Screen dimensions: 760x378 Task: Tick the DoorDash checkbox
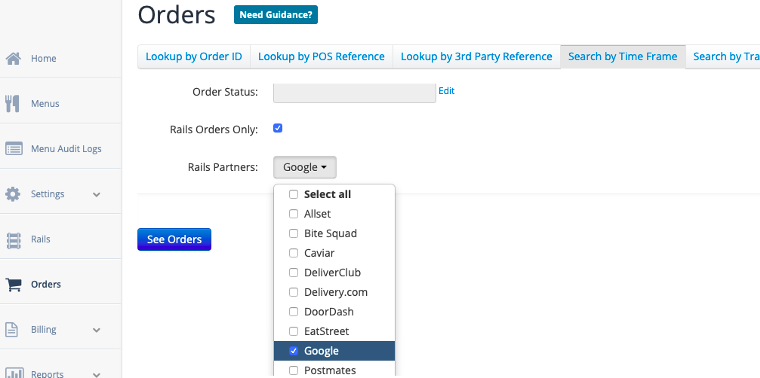pyautogui.click(x=293, y=312)
